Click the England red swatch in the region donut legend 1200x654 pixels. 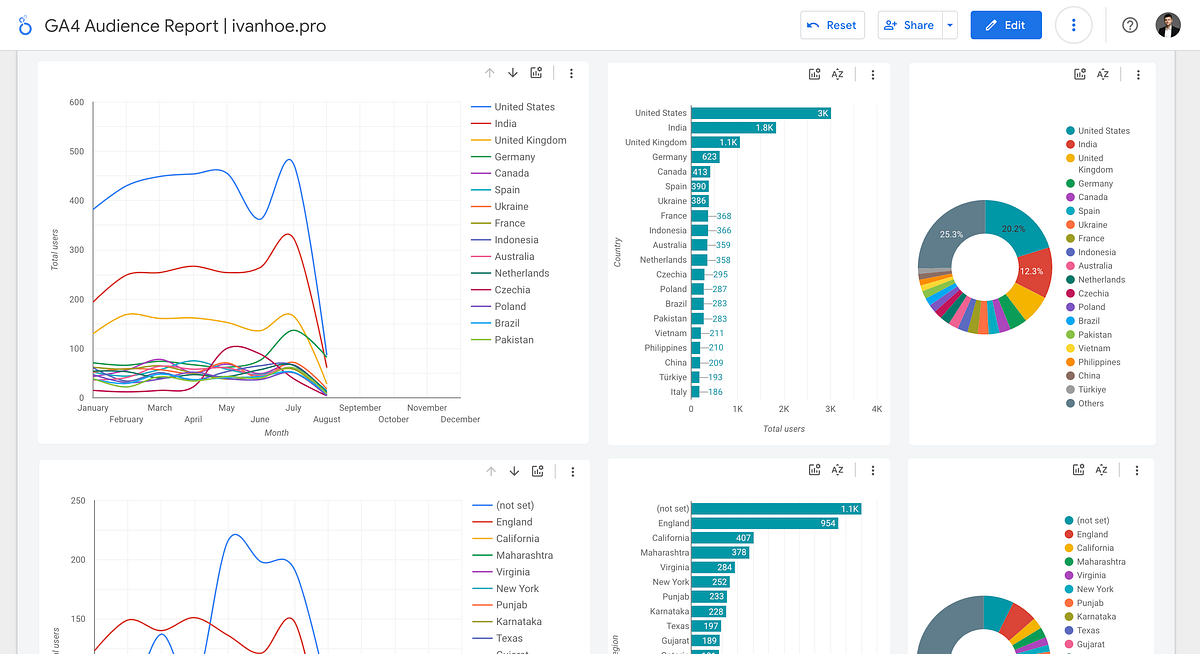pos(1069,535)
